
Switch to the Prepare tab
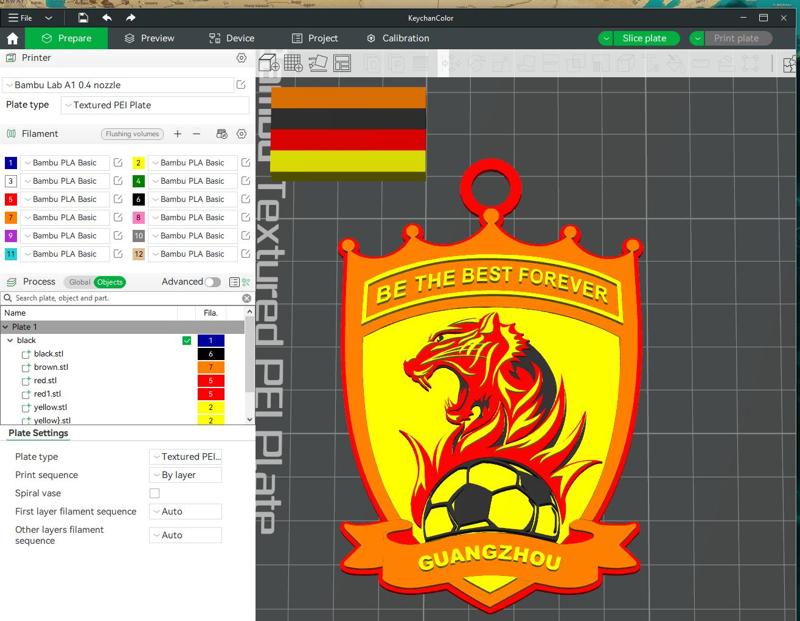point(66,38)
